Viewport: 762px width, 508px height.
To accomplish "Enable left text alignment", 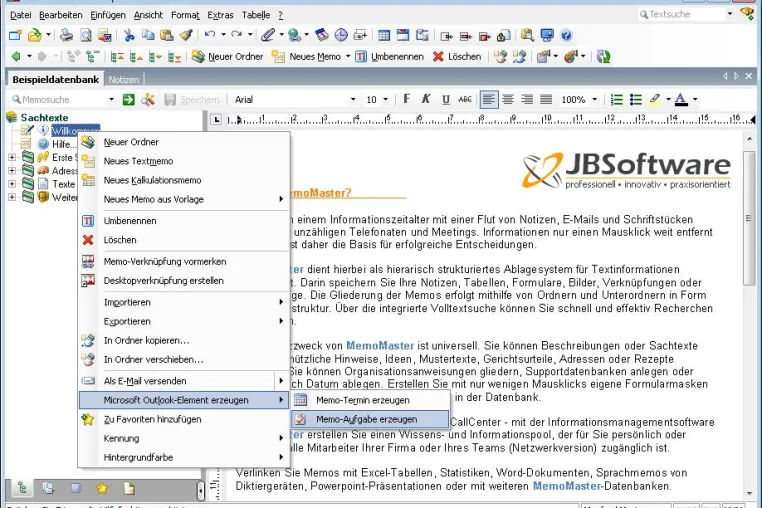I will [489, 100].
